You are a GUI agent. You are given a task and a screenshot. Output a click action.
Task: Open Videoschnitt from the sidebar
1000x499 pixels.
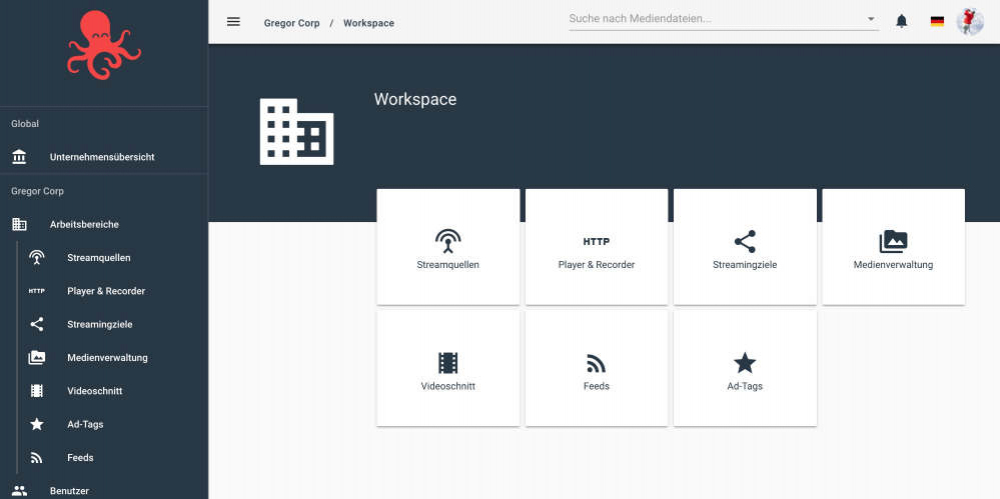click(94, 391)
